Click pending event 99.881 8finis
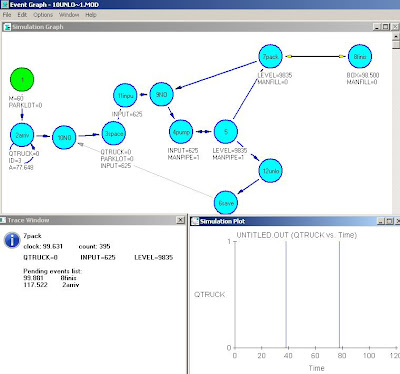400x374 pixels. point(50,278)
